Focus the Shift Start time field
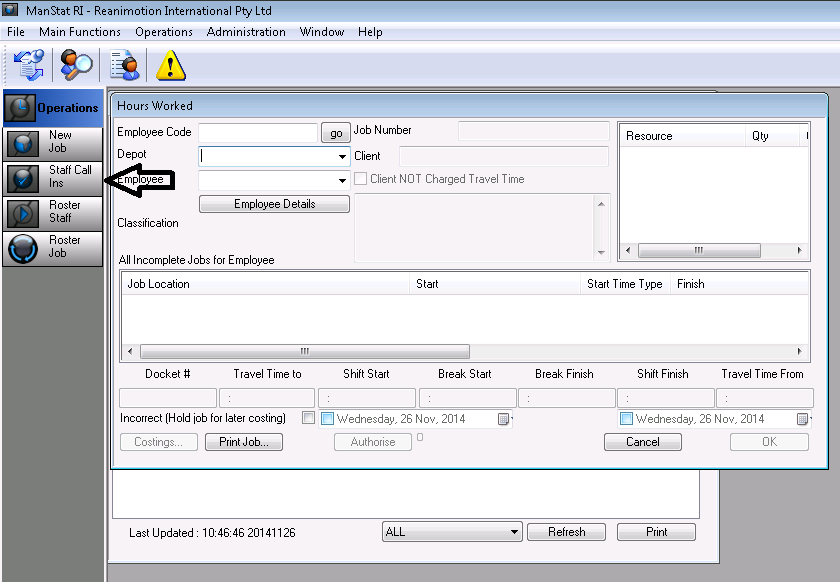840x582 pixels. tap(367, 398)
